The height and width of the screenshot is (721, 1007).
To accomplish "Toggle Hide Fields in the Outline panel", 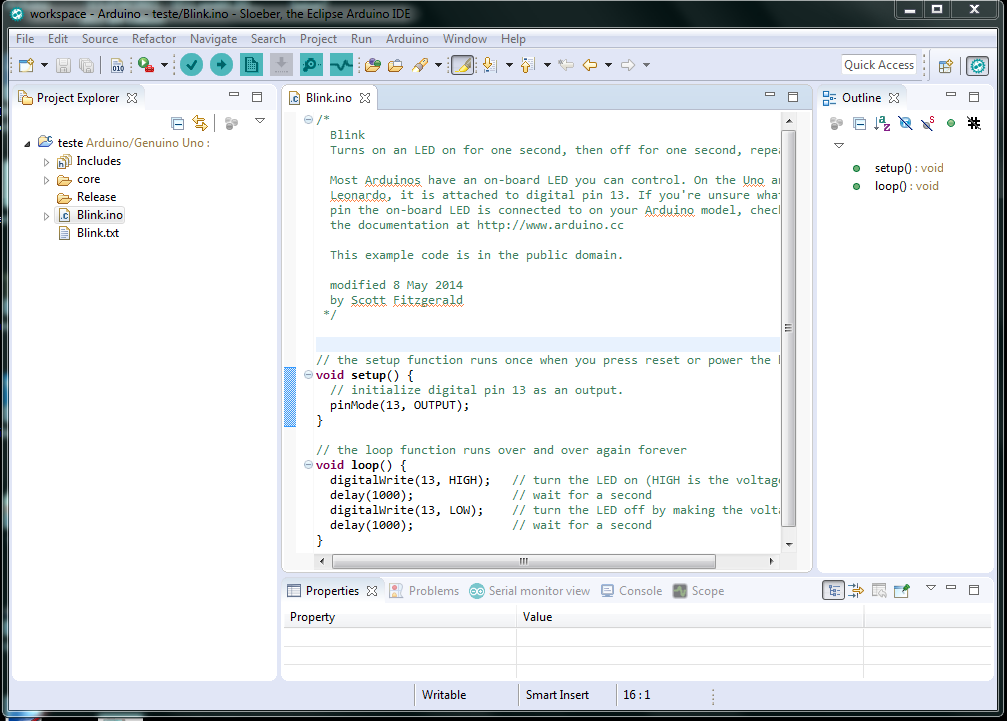I will pyautogui.click(x=905, y=123).
